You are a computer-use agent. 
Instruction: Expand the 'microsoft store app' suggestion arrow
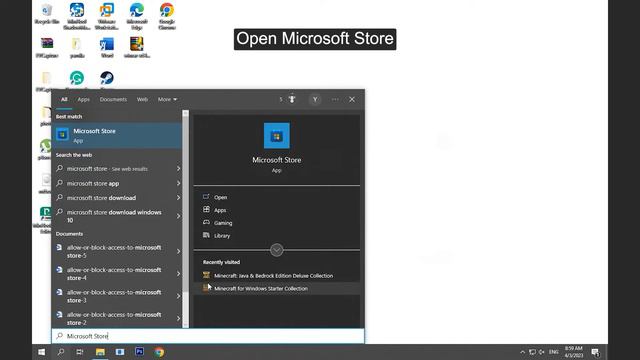click(x=178, y=183)
